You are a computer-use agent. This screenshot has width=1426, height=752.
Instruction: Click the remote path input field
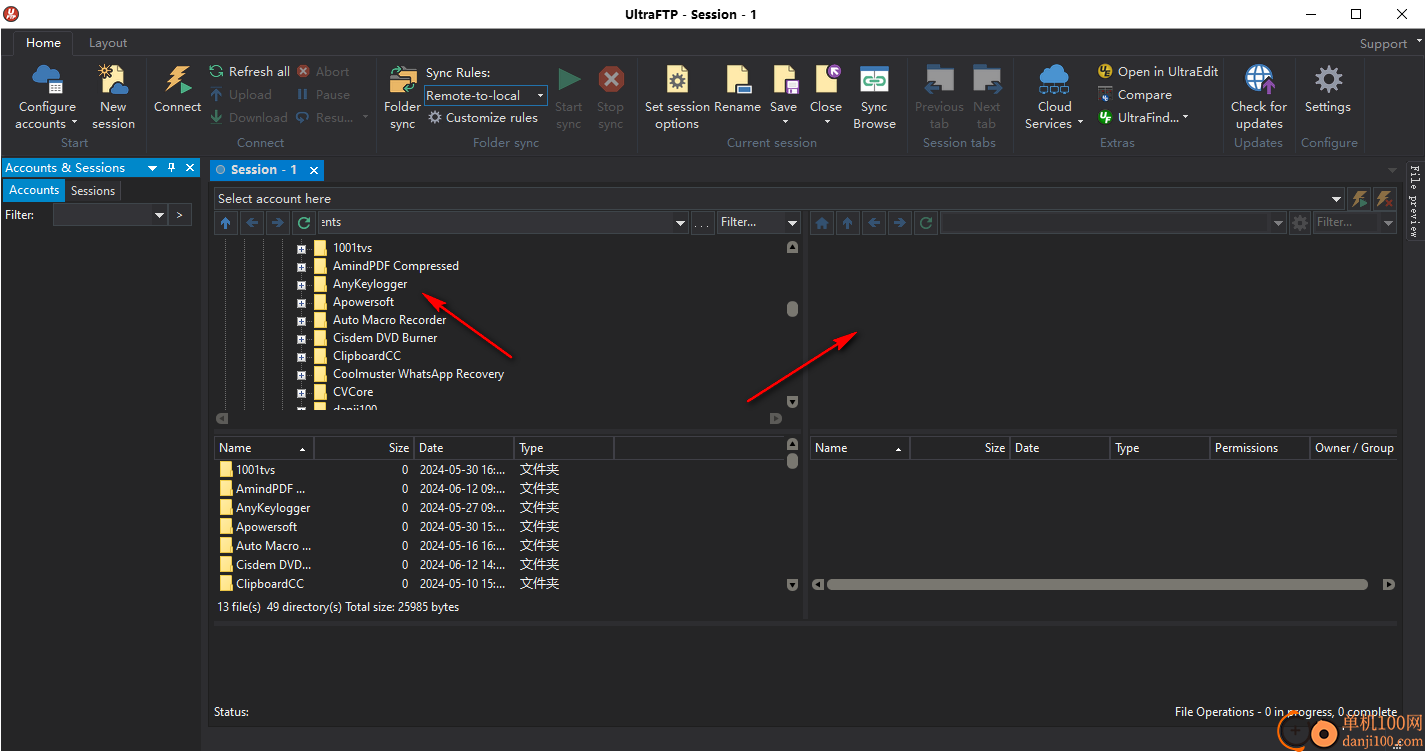click(x=1105, y=223)
